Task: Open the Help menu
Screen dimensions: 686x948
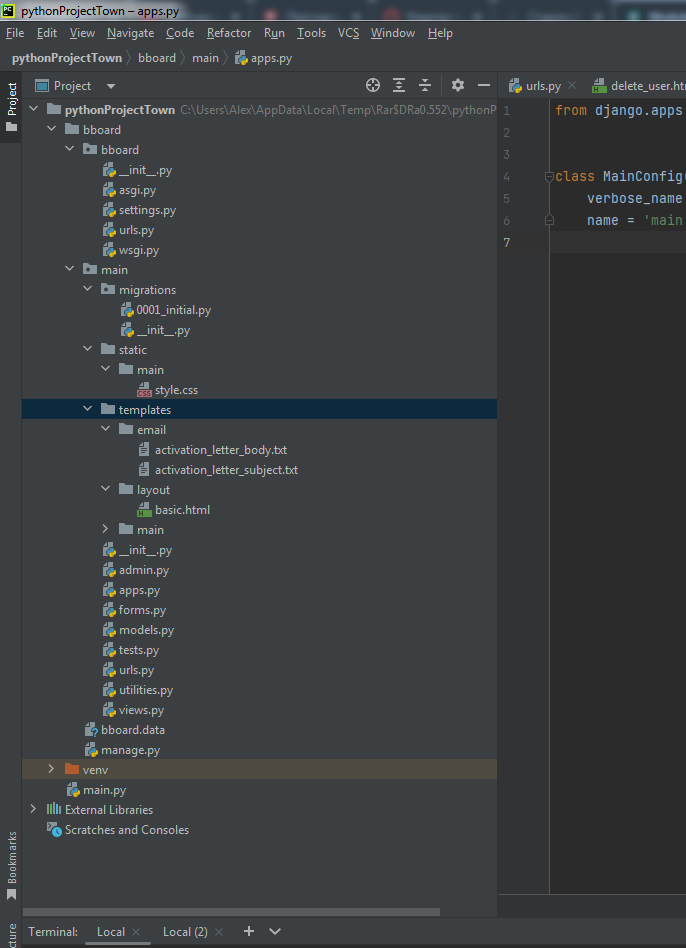Action: point(440,33)
